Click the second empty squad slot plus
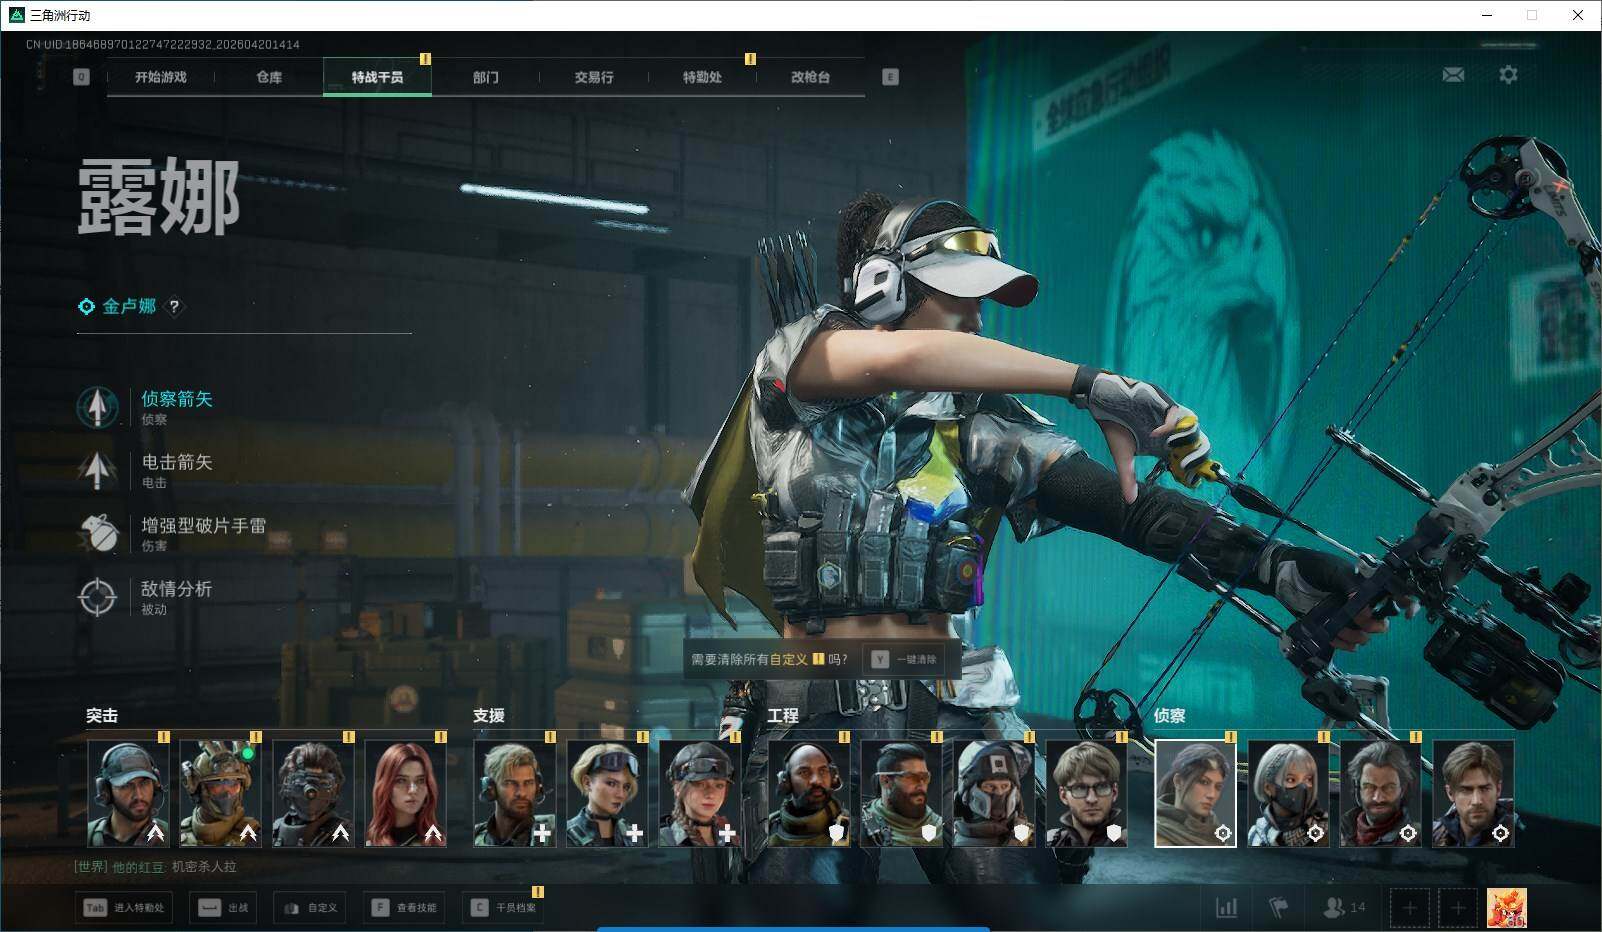Screen dimensions: 1602x932 coord(1458,908)
